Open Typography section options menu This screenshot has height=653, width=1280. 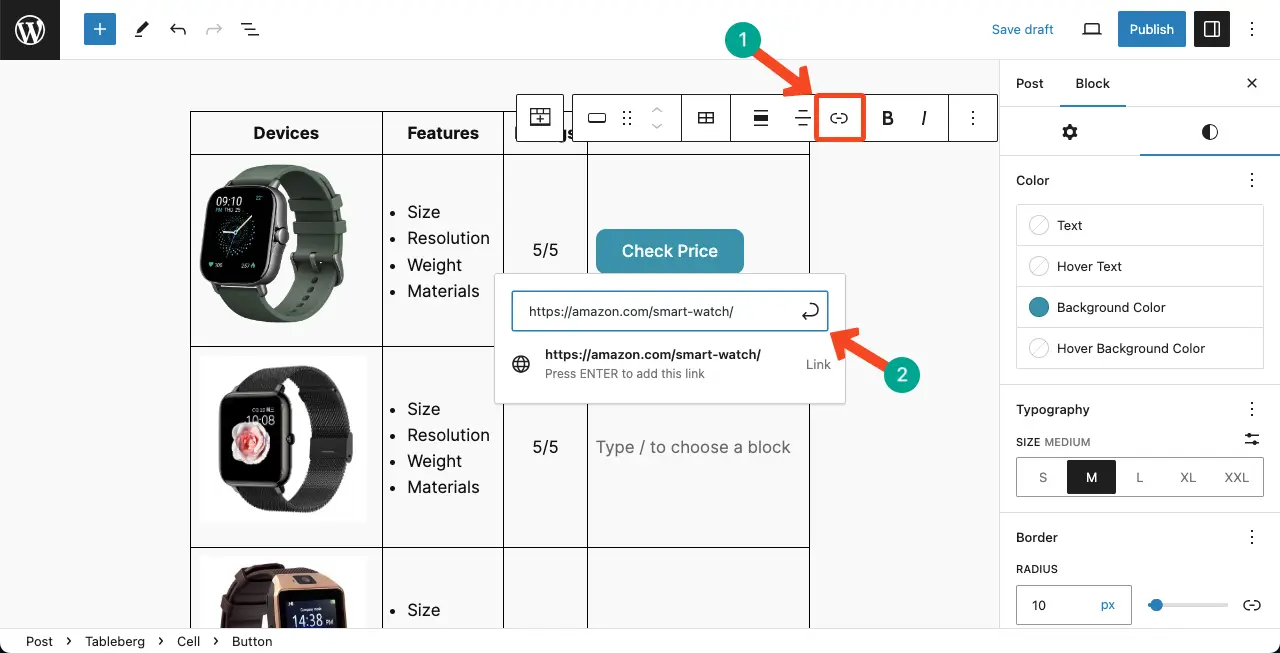tap(1252, 409)
